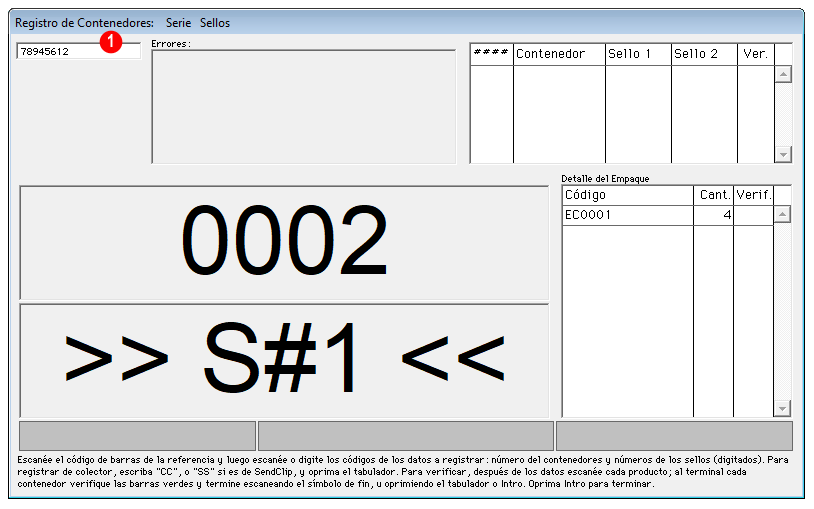
Task: Click the Detalle del Empaque scroll up arrow
Action: click(782, 214)
